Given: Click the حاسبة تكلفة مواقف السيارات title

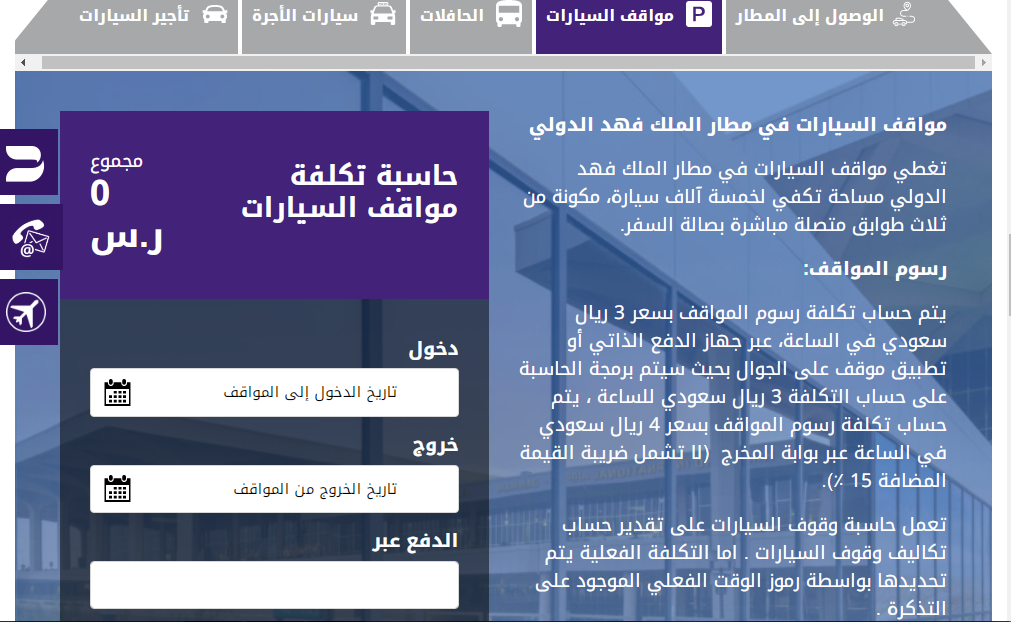Looking at the screenshot, I should tap(349, 191).
